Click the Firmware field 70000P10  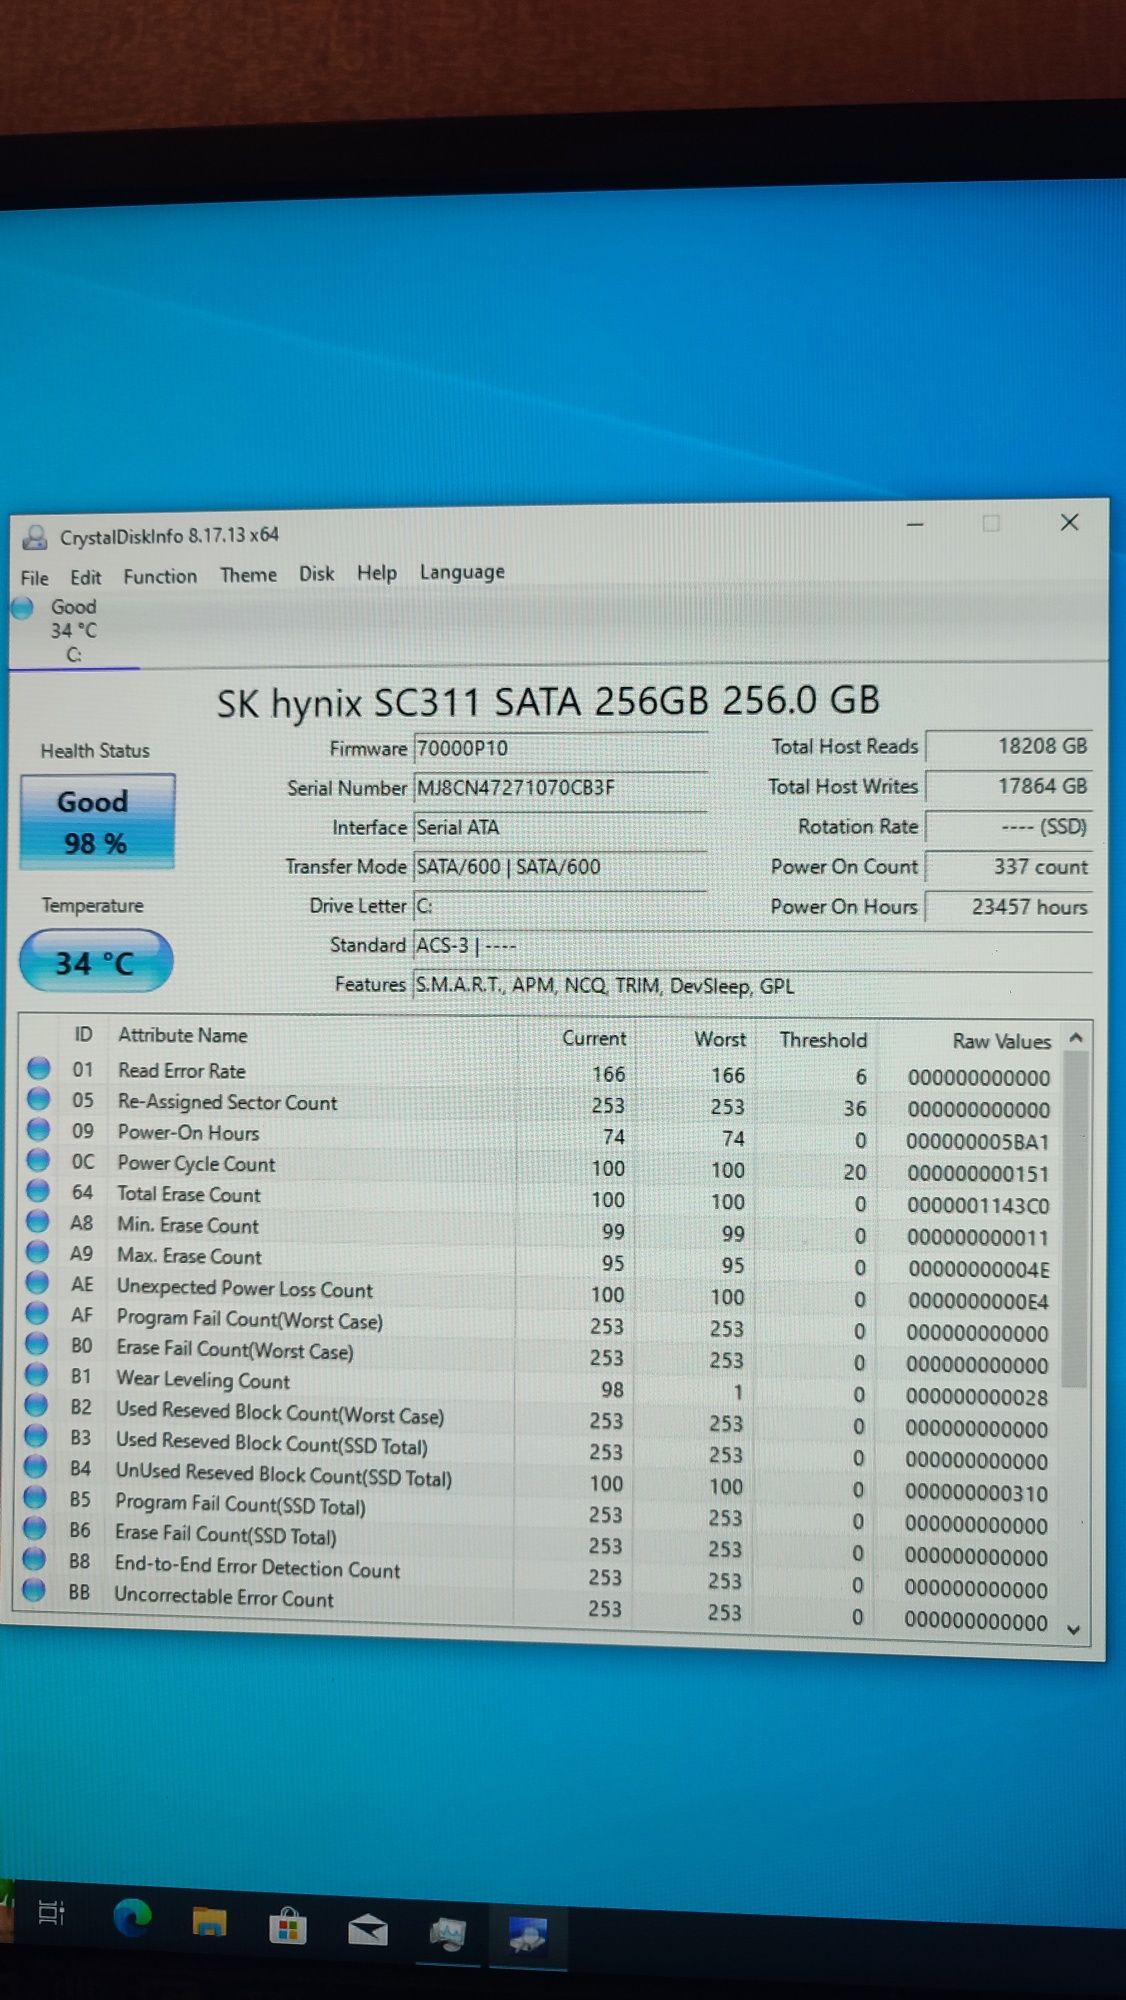click(x=560, y=748)
